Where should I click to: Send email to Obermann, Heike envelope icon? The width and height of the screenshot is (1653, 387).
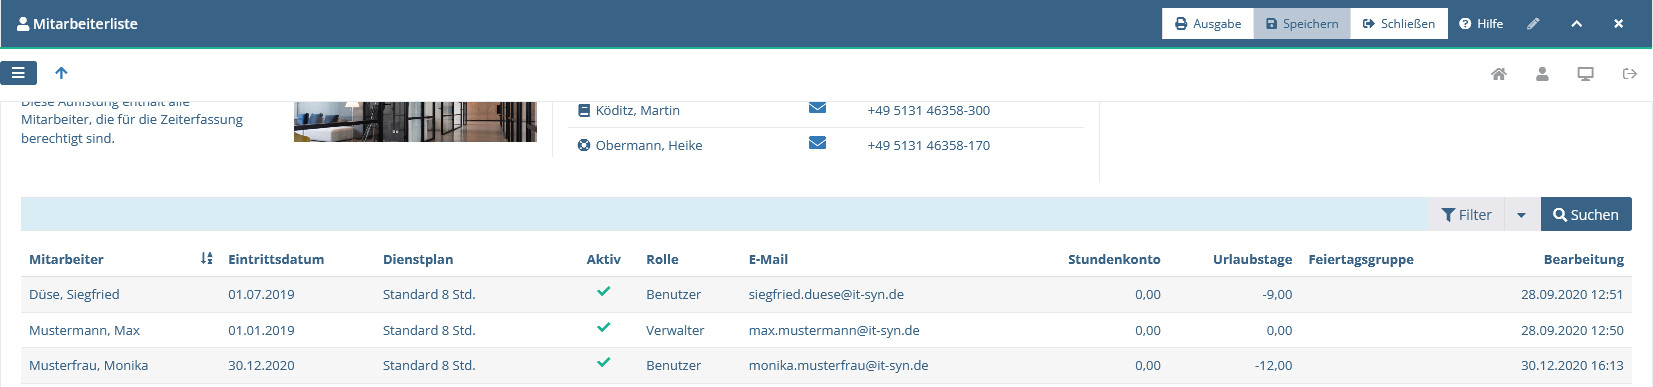pyautogui.click(x=817, y=143)
